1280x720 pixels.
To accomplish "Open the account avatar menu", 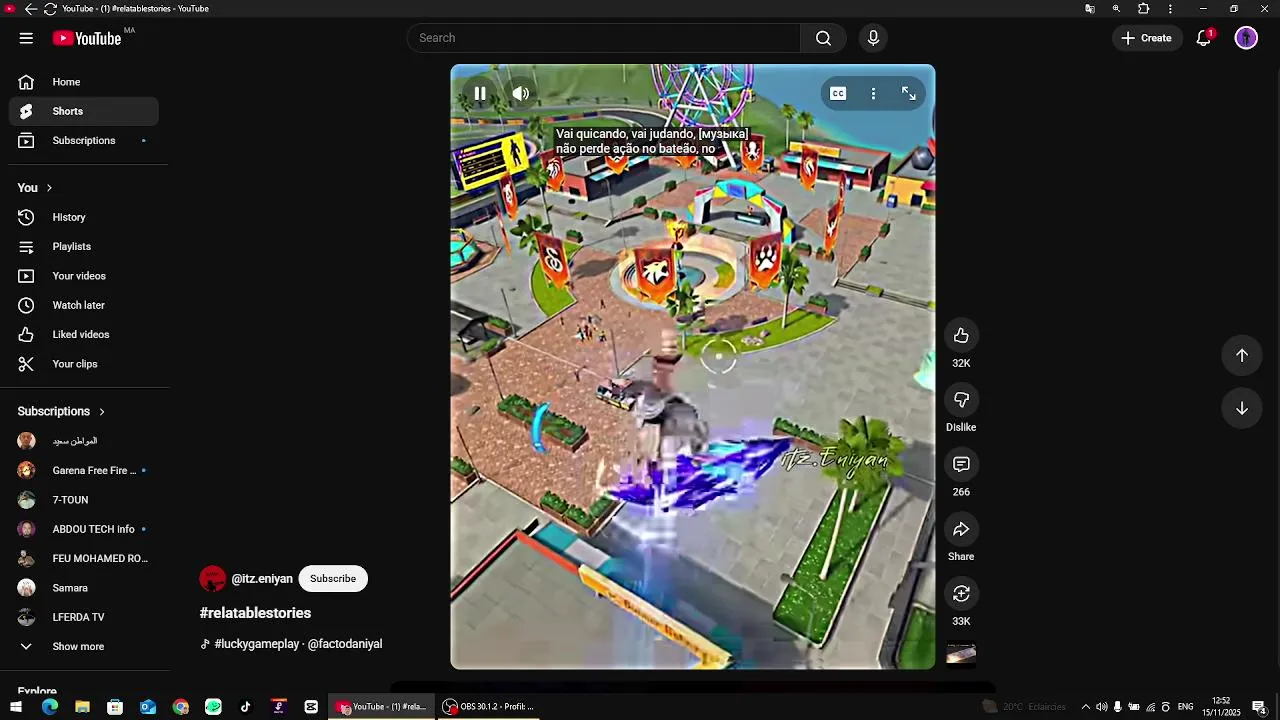I will (x=1246, y=38).
